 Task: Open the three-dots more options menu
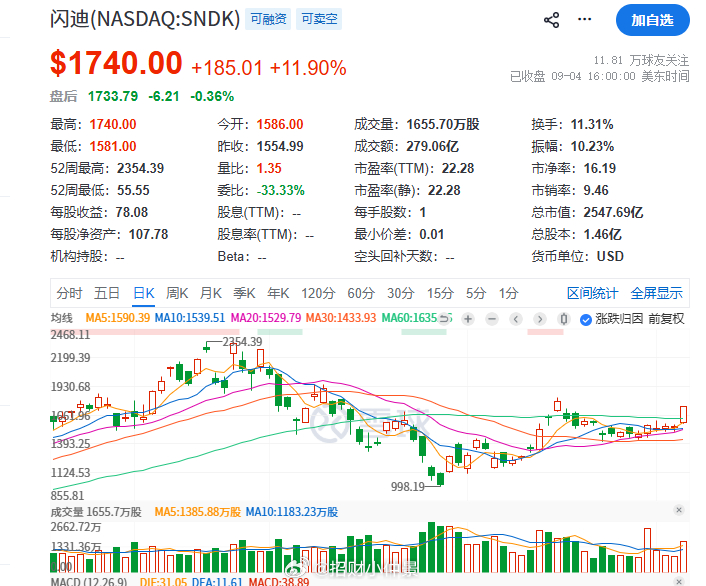584,19
